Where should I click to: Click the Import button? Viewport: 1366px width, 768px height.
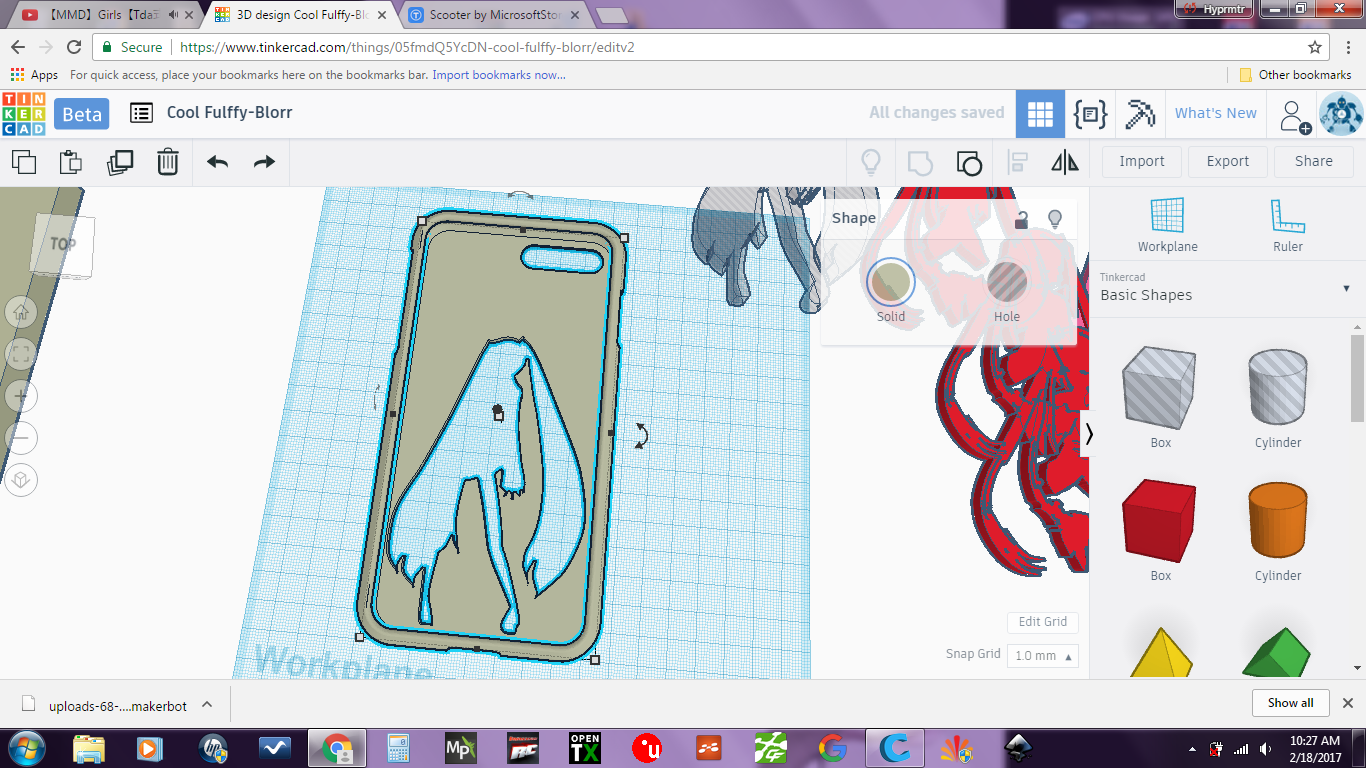click(x=1142, y=162)
